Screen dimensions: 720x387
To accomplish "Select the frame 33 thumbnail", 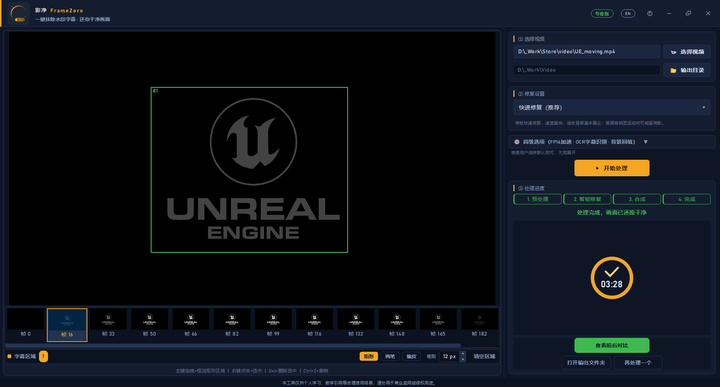I will [x=108, y=324].
